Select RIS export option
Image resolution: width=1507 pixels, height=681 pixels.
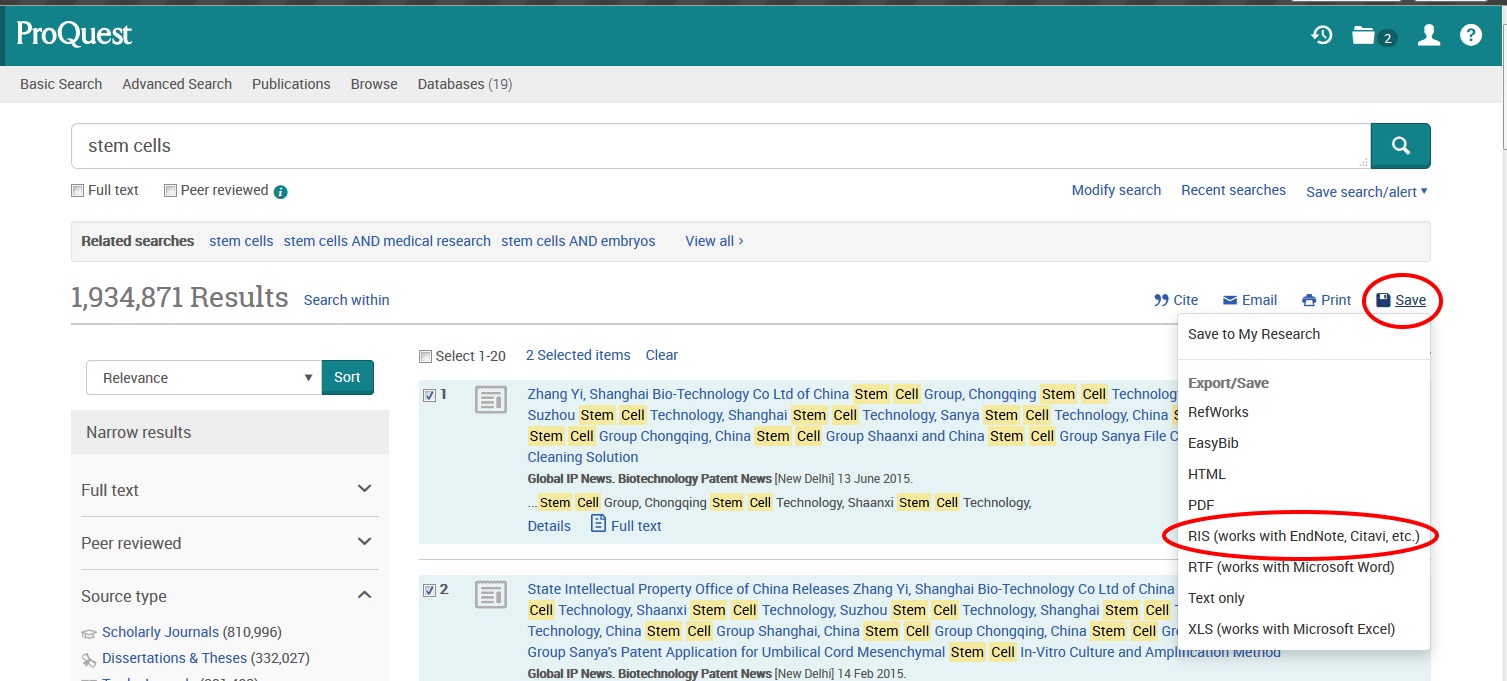1303,536
